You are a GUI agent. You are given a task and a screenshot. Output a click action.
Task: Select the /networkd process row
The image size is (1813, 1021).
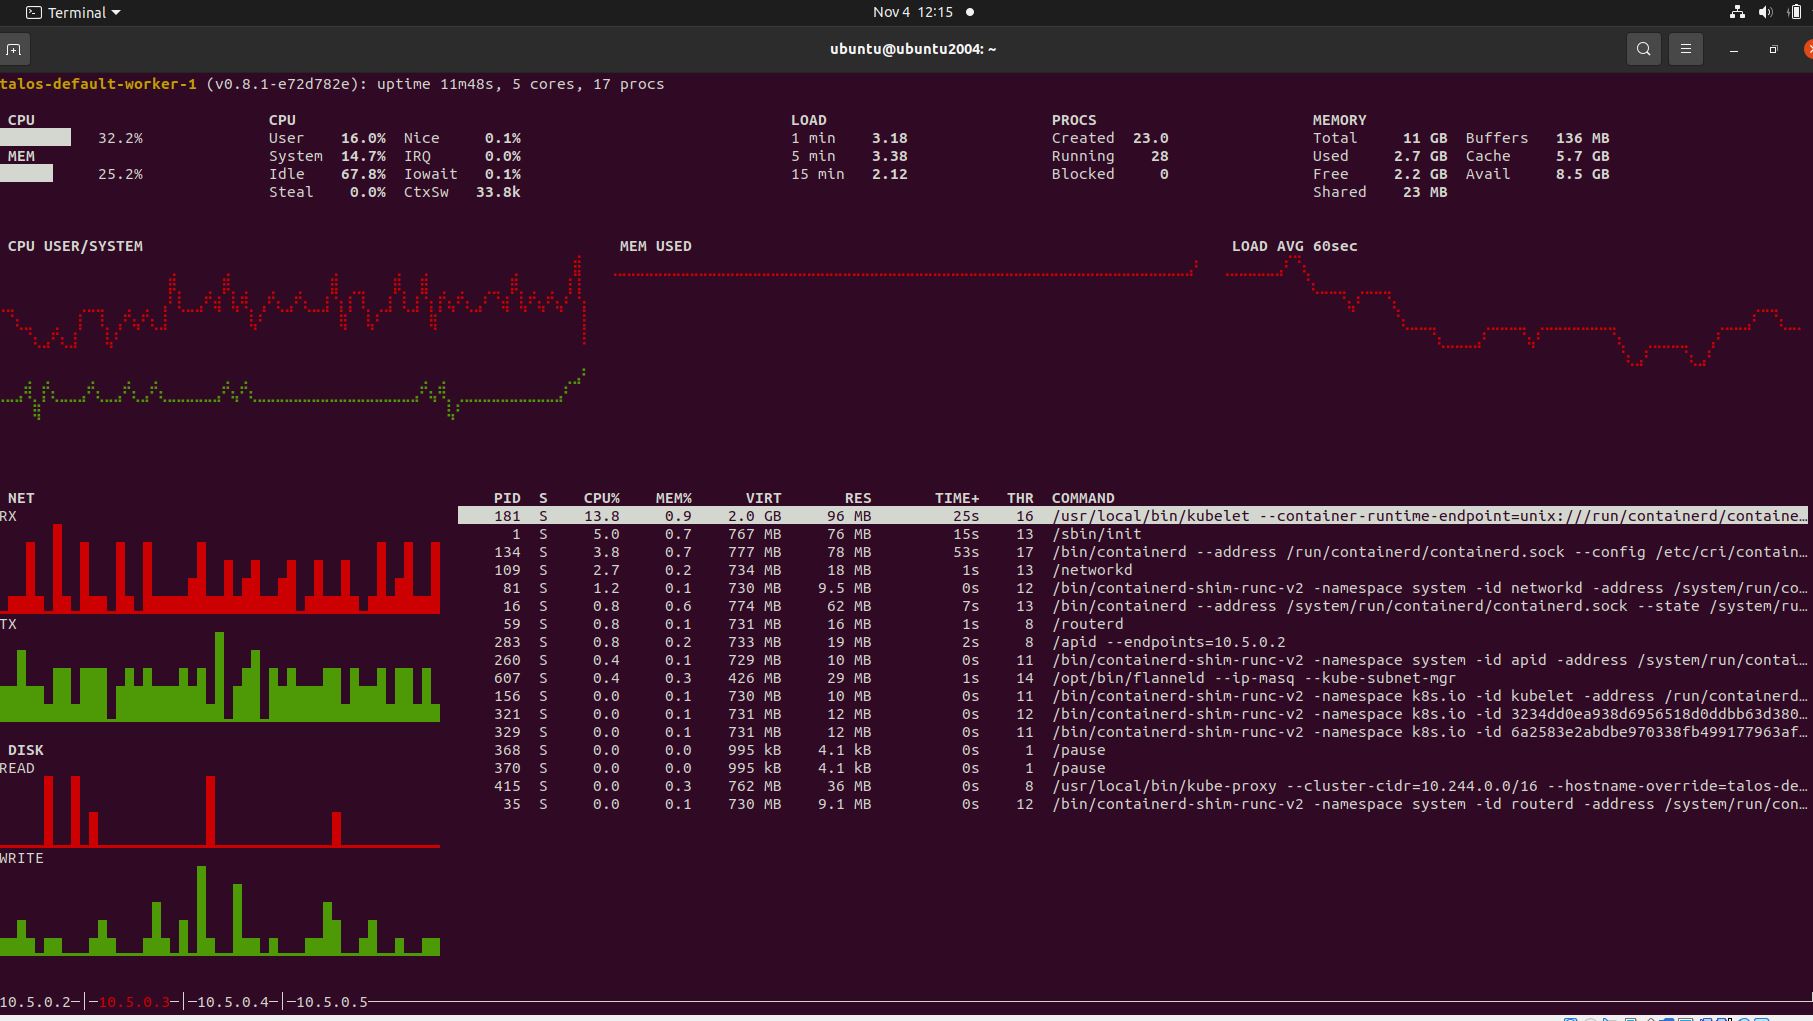click(1133, 570)
